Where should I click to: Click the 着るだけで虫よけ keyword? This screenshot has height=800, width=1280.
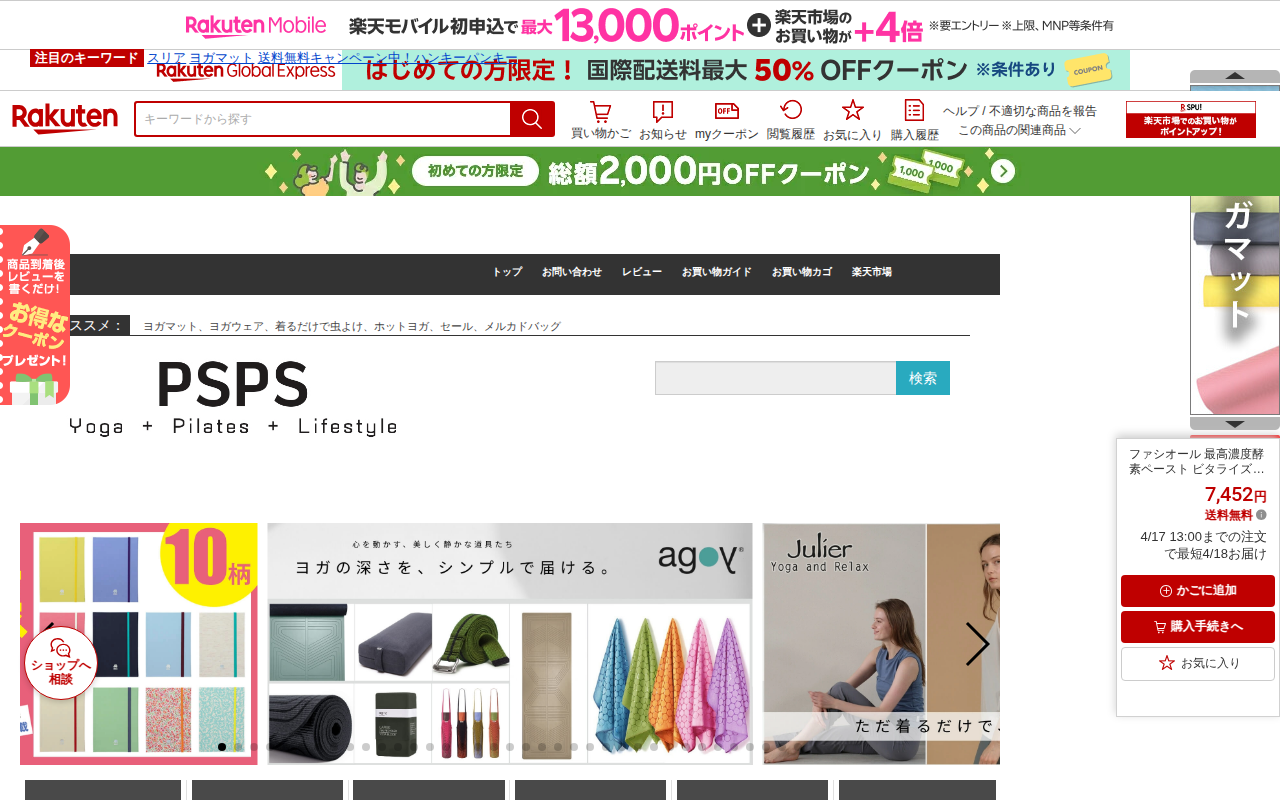(x=319, y=327)
